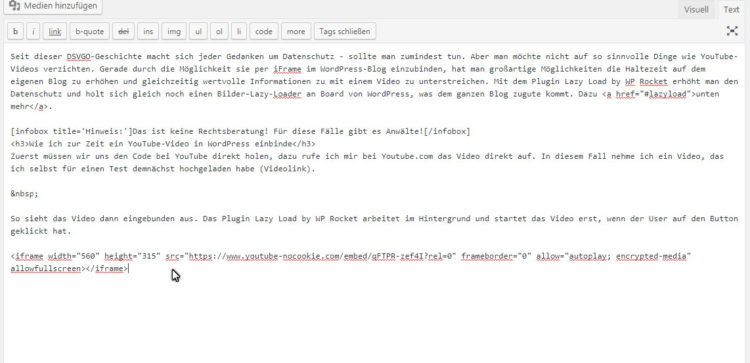Toggle distraction-free fullscreen writing icon

(x=732, y=31)
